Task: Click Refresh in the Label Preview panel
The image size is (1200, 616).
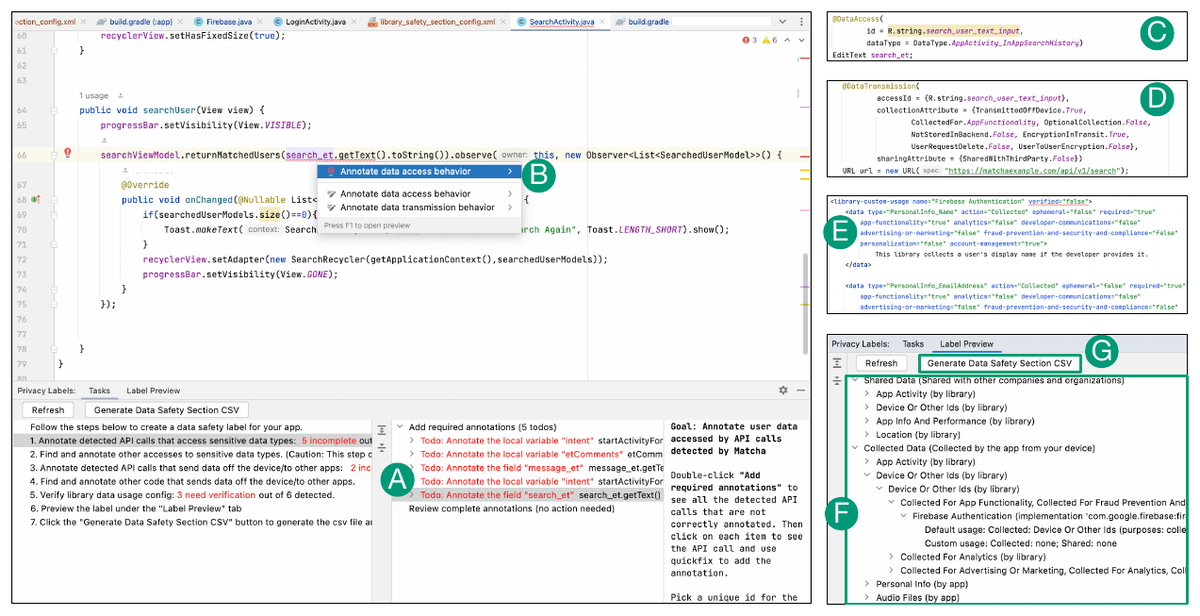Action: pos(881,363)
